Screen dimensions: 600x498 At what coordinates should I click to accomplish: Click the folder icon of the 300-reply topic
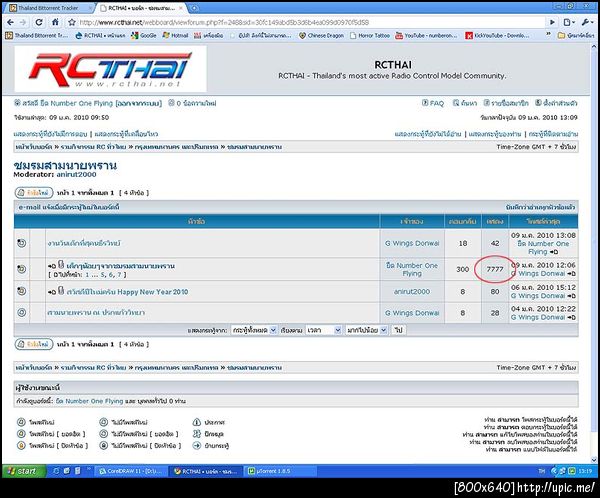(21, 269)
